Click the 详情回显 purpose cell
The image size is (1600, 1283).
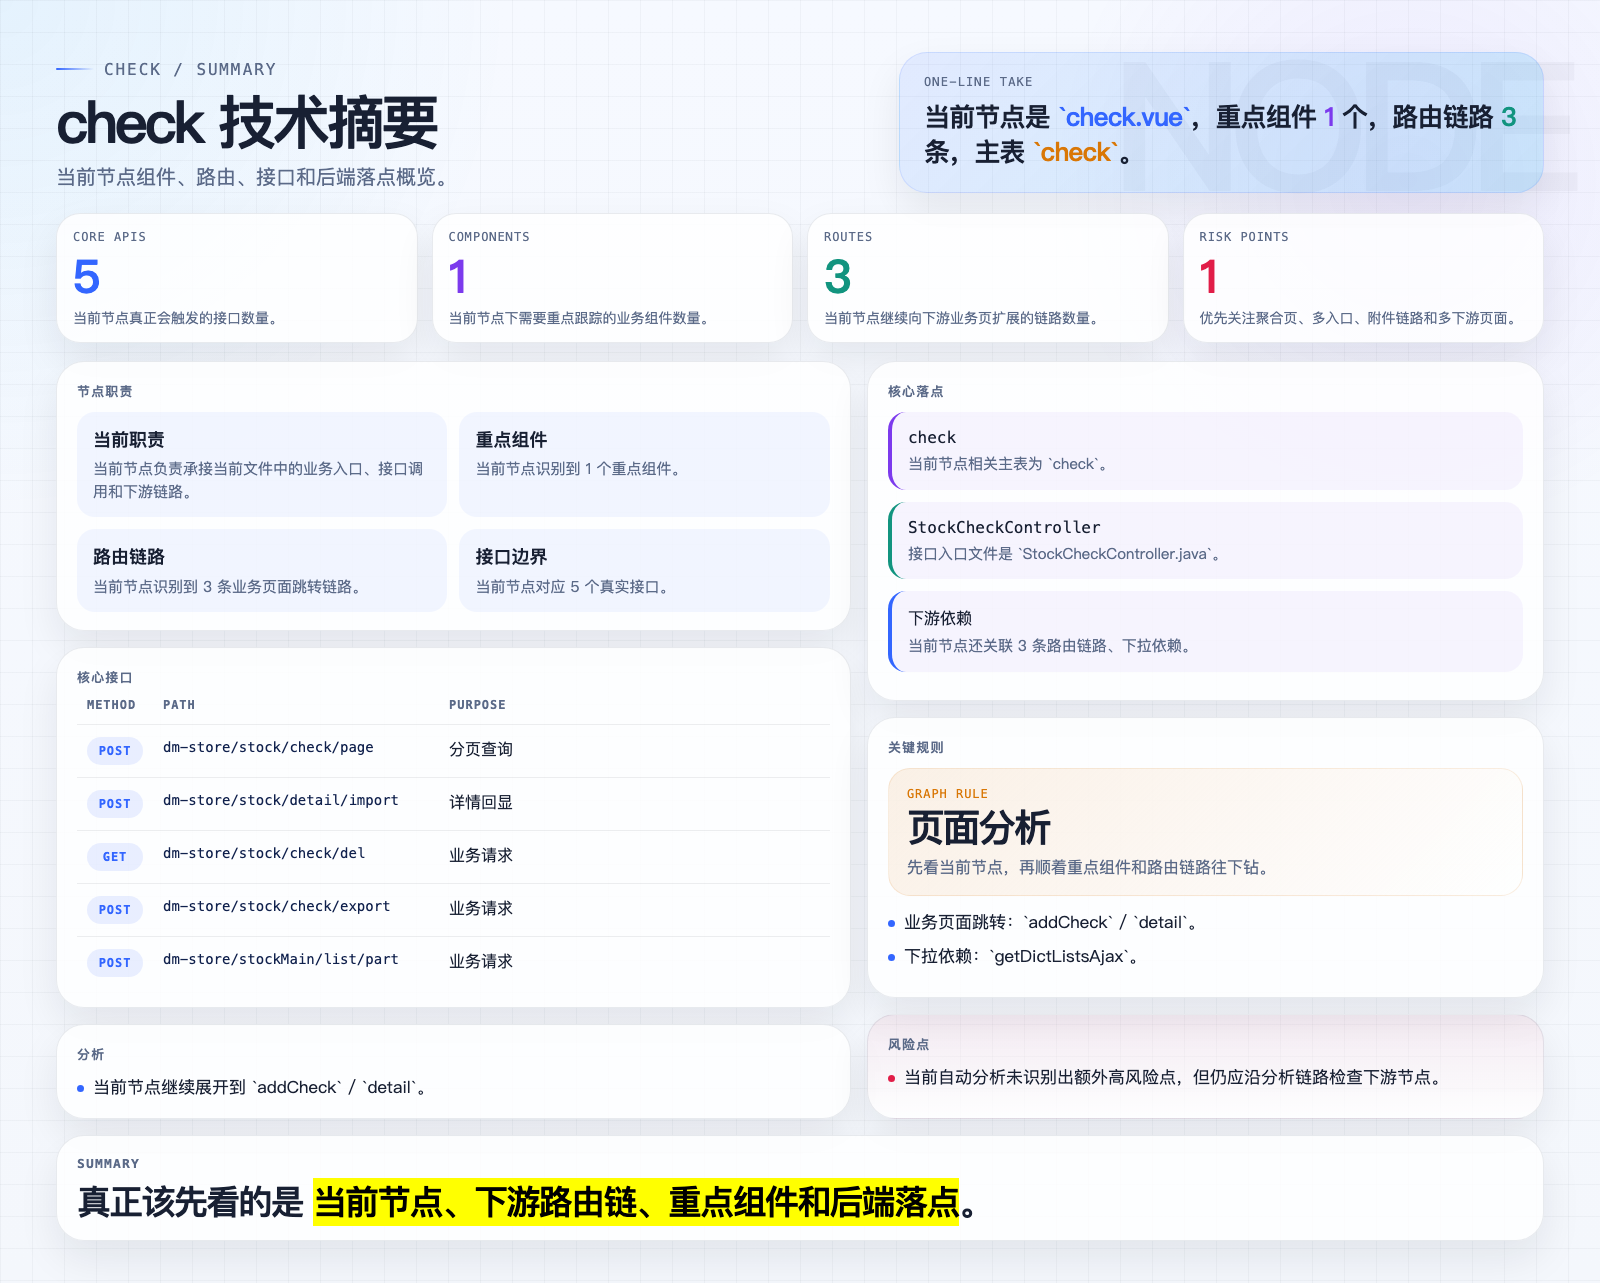click(481, 802)
